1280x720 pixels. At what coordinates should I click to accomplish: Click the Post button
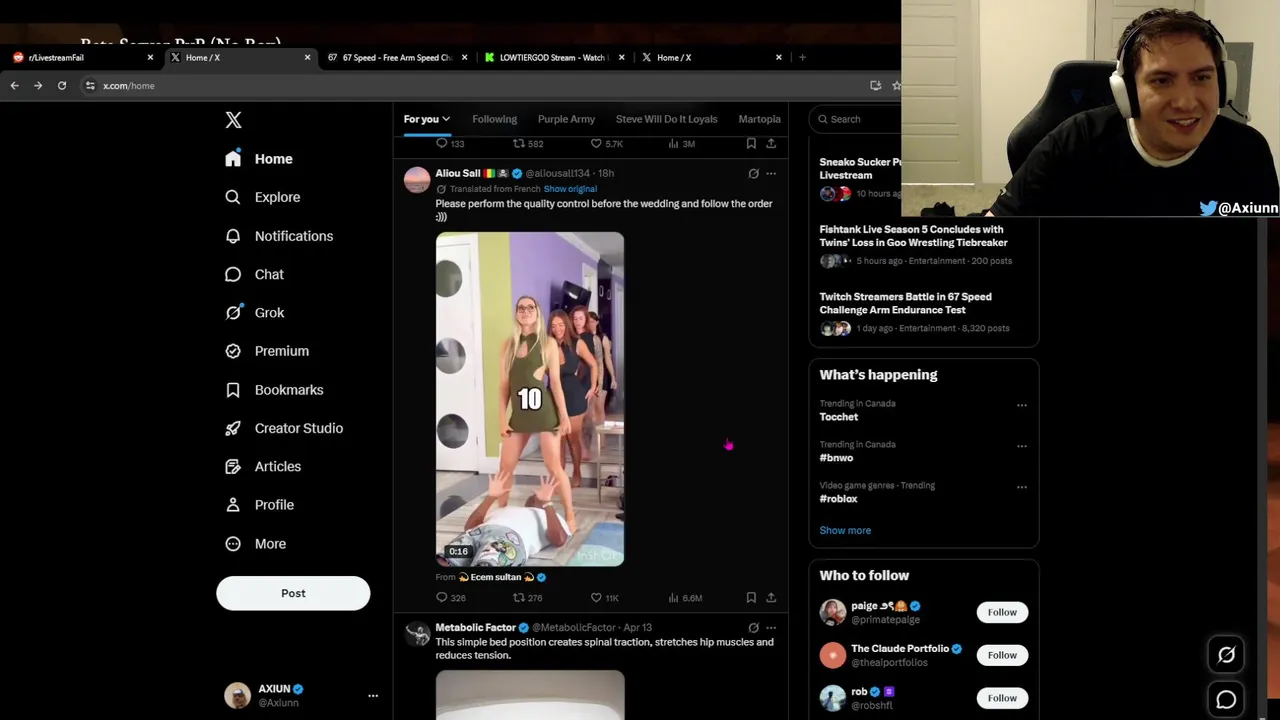pos(293,593)
